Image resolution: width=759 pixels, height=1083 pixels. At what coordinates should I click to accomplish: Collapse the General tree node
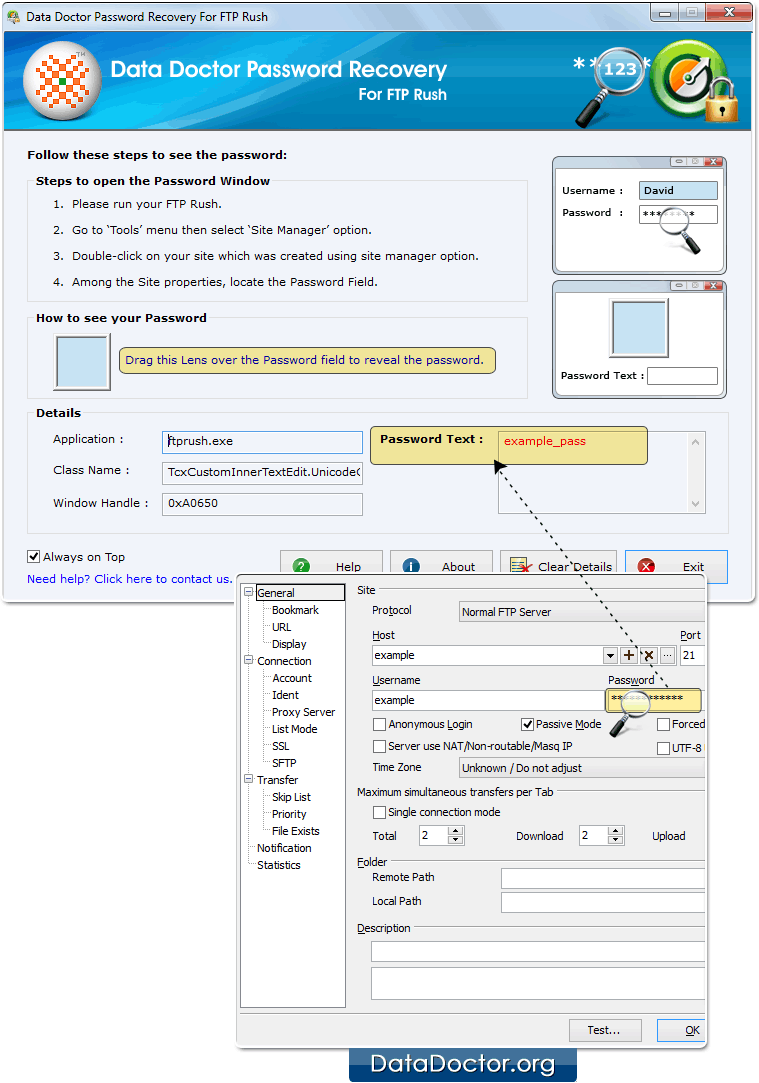[249, 592]
